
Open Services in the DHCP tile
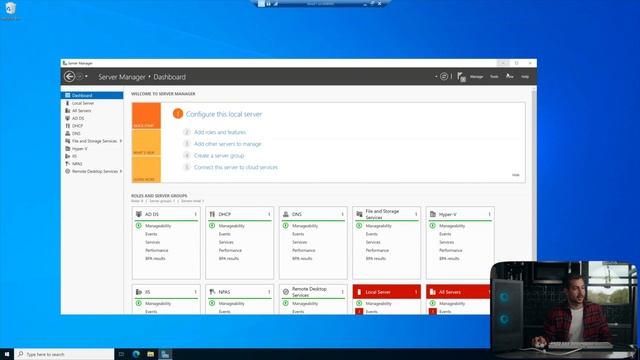click(226, 242)
